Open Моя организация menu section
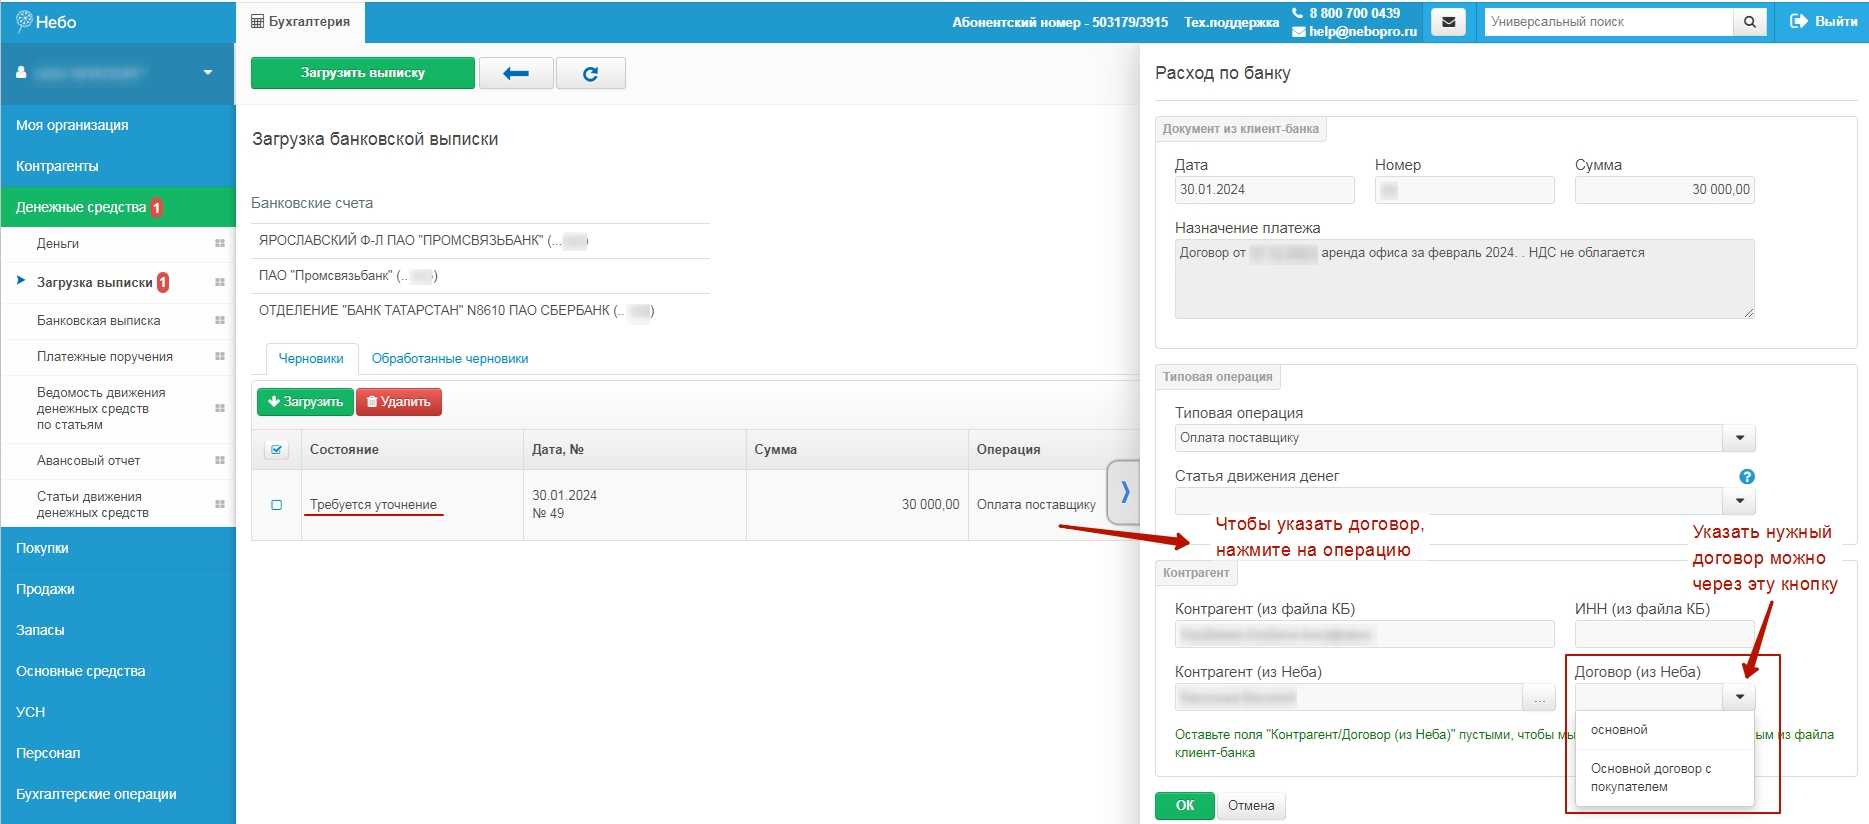The width and height of the screenshot is (1869, 824). point(118,125)
